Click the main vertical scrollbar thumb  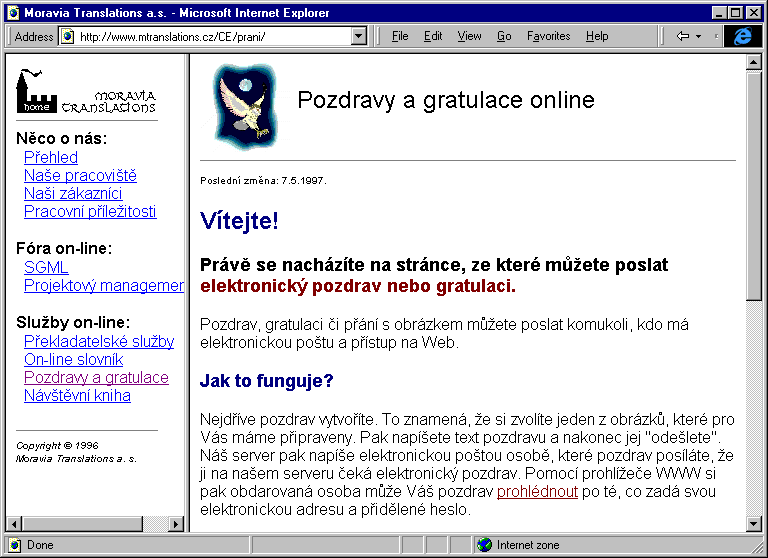(753, 185)
